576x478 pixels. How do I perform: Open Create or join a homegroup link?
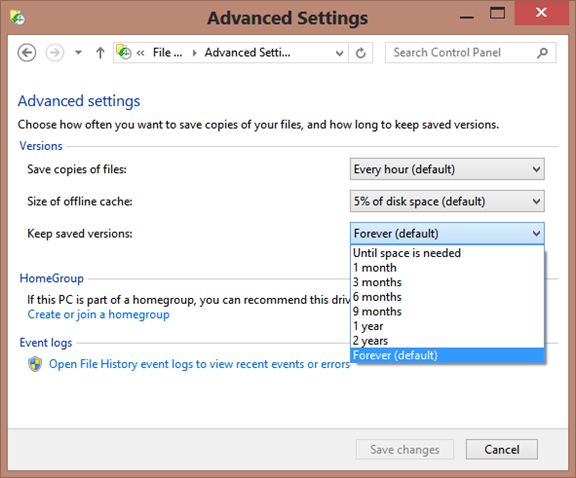(x=98, y=315)
